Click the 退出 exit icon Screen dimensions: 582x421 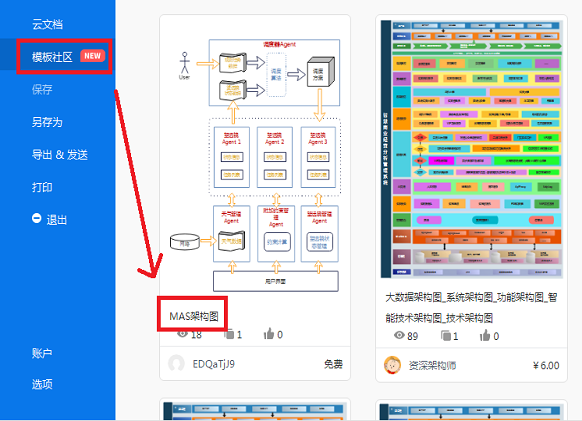36,218
